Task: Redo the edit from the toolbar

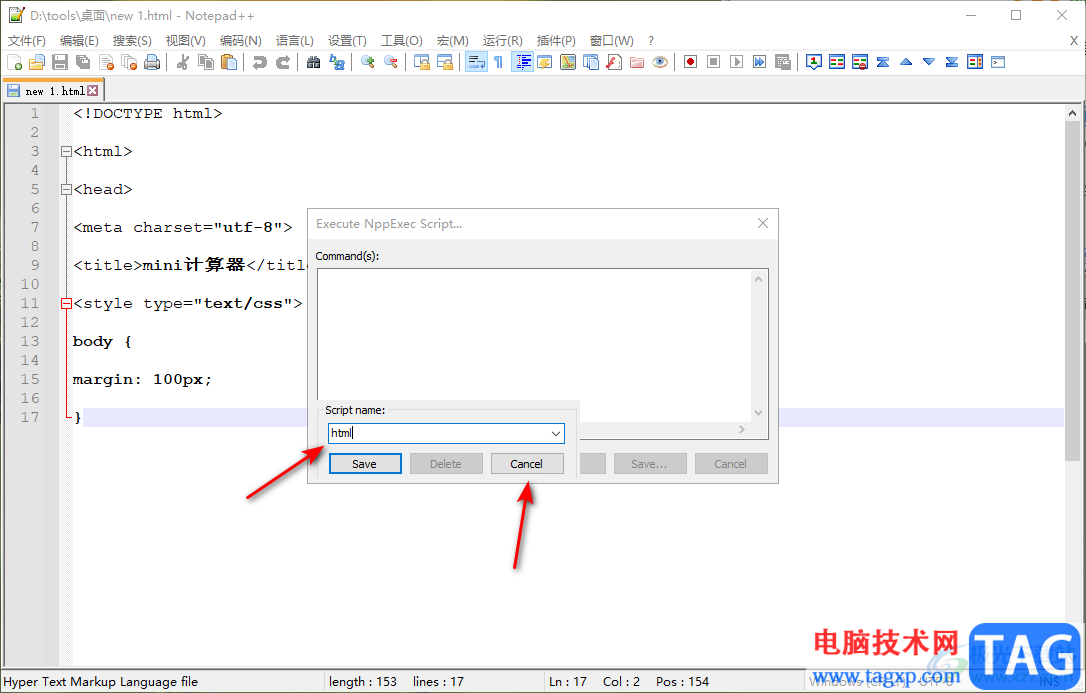Action: (283, 62)
